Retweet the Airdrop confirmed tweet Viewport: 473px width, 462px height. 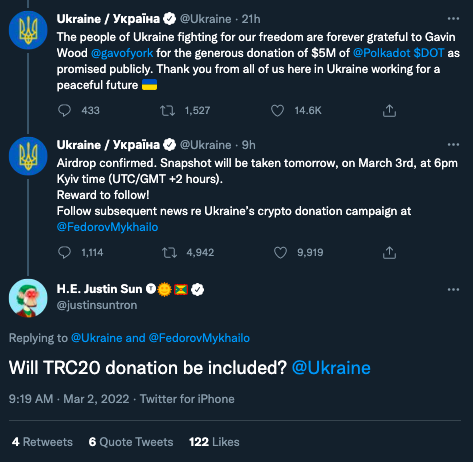[169, 252]
